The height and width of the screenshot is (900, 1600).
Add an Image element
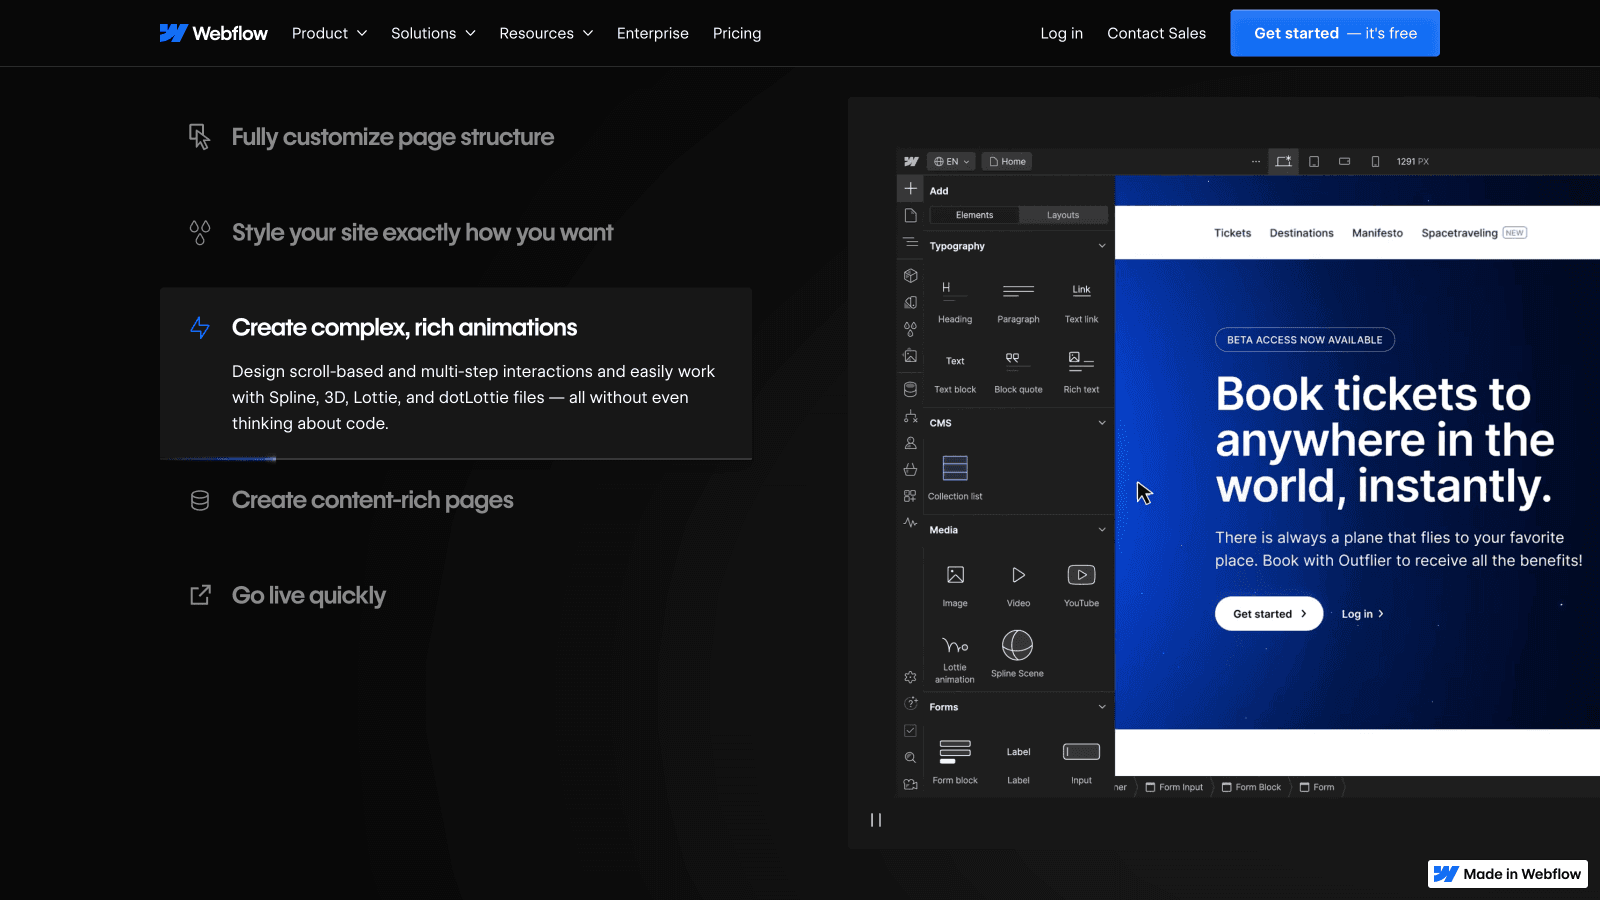[x=955, y=585]
